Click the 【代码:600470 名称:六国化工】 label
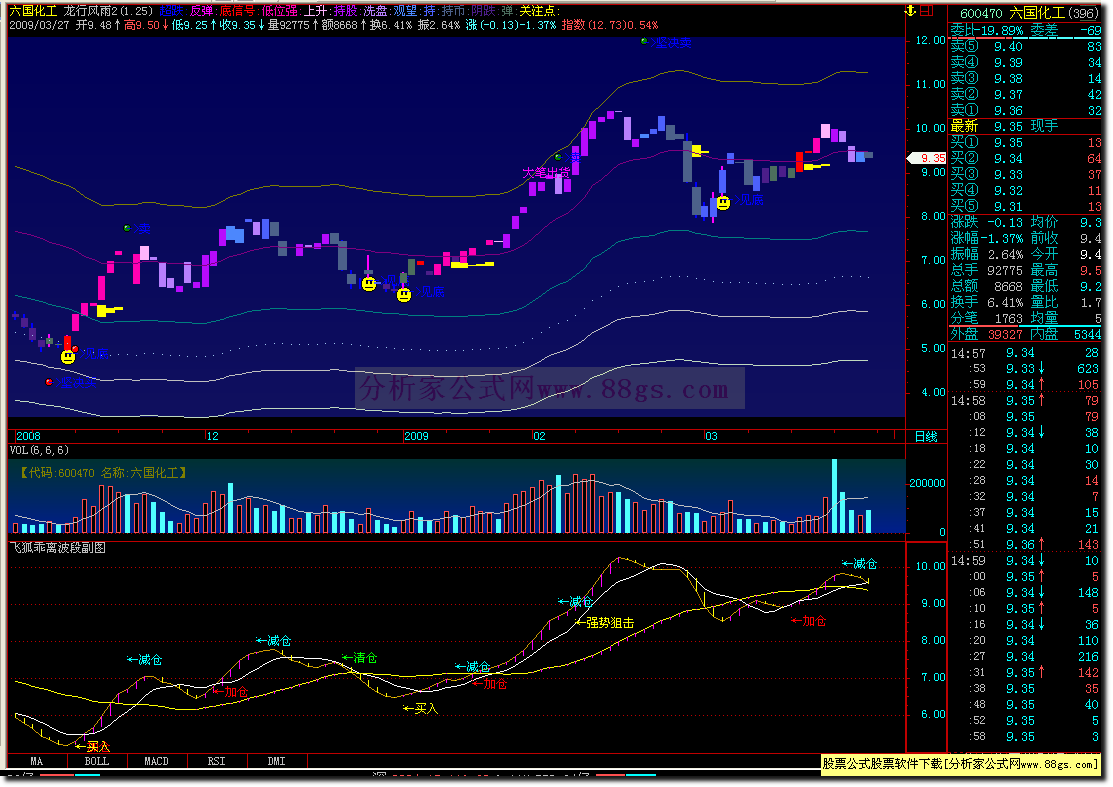This screenshot has width=1113, height=787. pyautogui.click(x=103, y=473)
